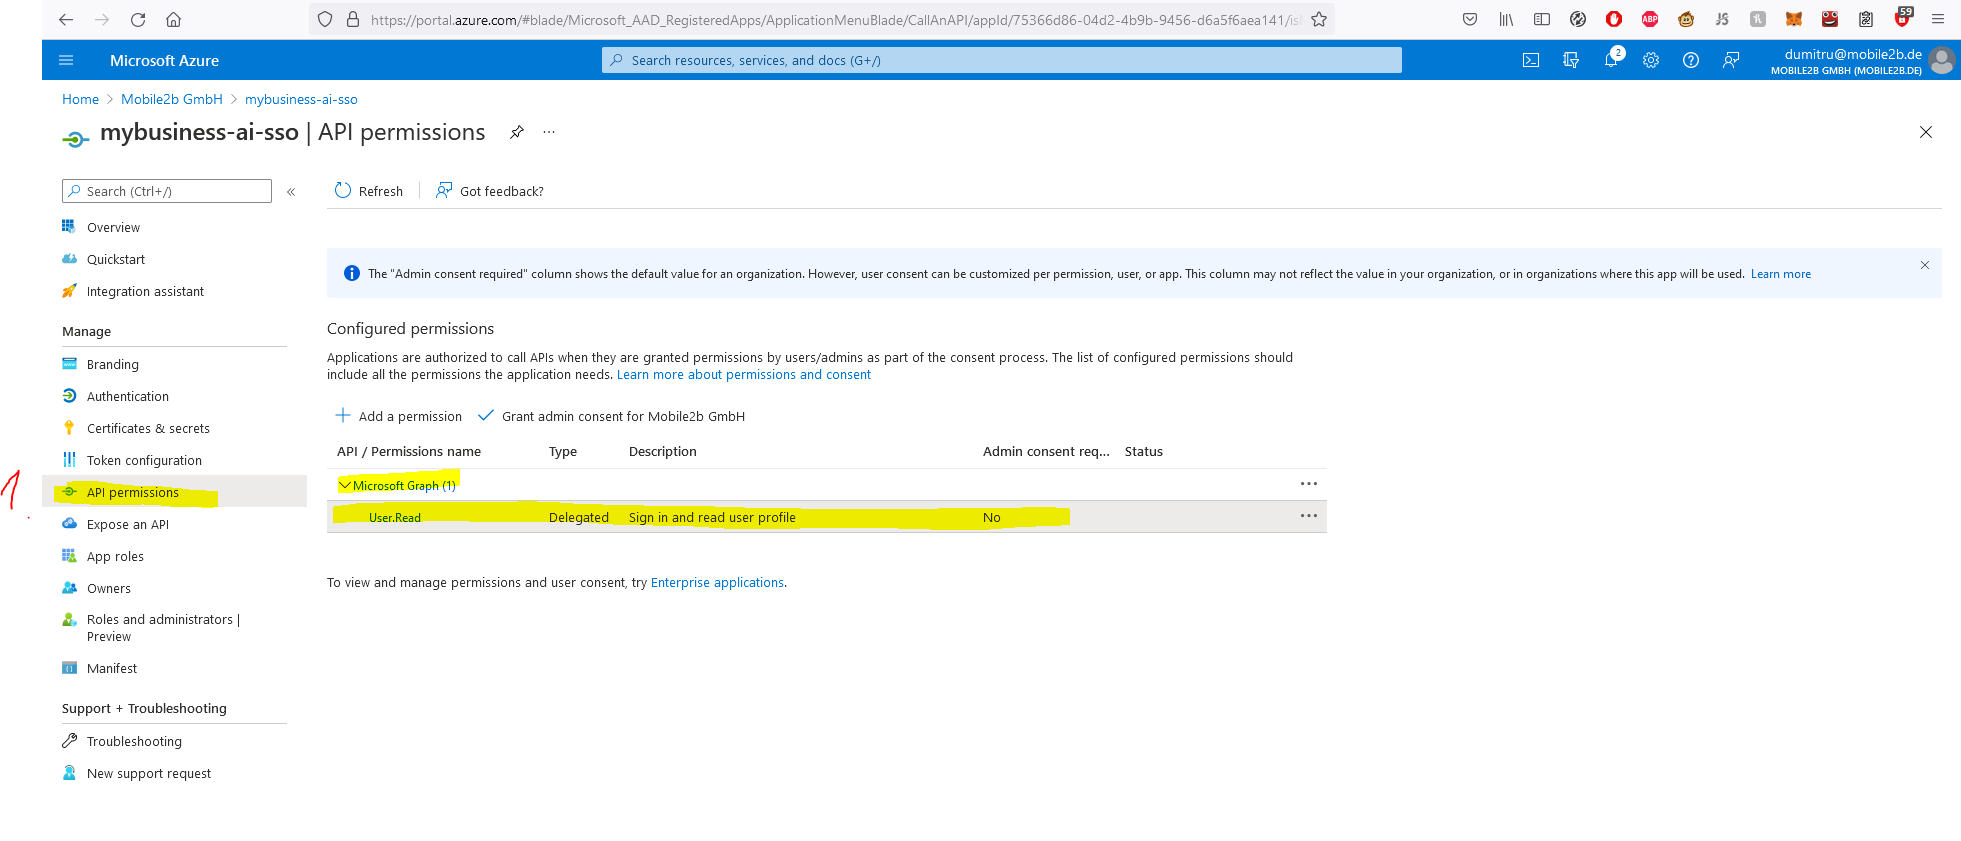Open the Adblock Plus extension
This screenshot has height=841, width=1961.
tap(1650, 19)
